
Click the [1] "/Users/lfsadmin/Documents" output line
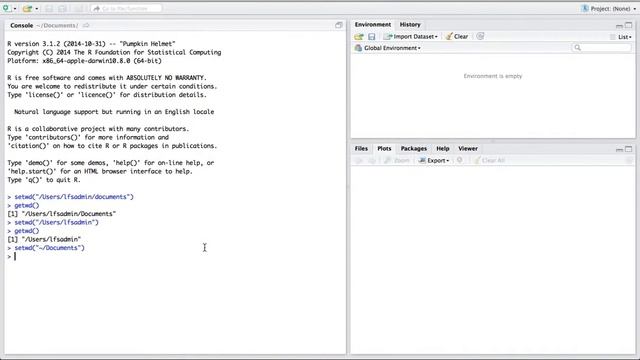tap(62, 213)
